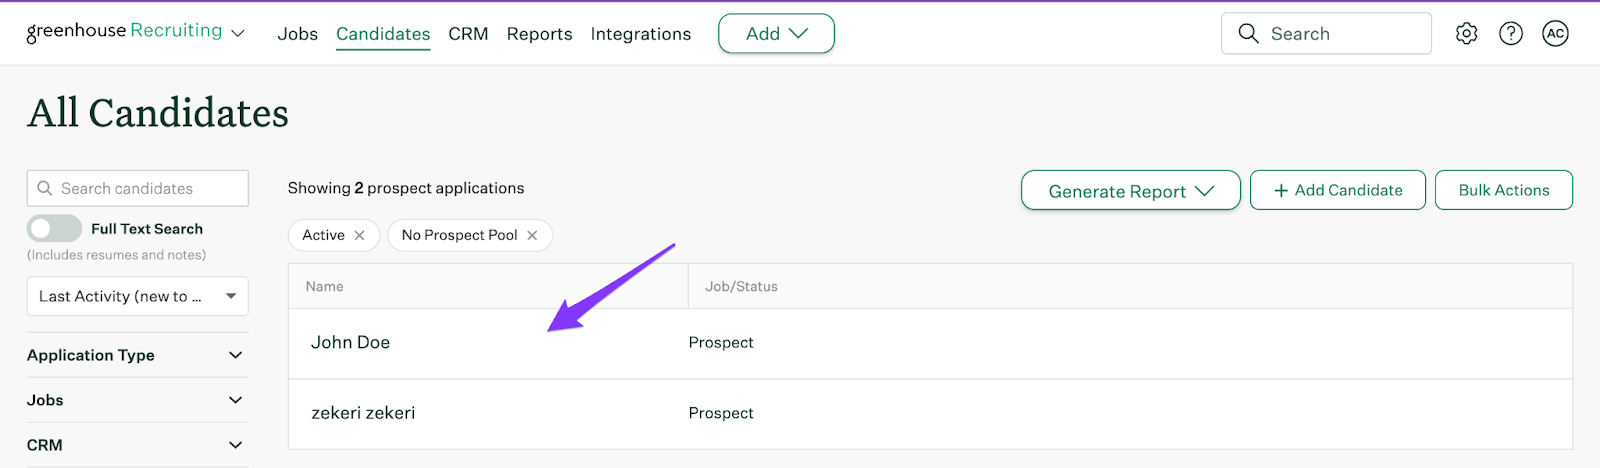Open the Add dropdown button
The image size is (1600, 468).
tap(776, 34)
